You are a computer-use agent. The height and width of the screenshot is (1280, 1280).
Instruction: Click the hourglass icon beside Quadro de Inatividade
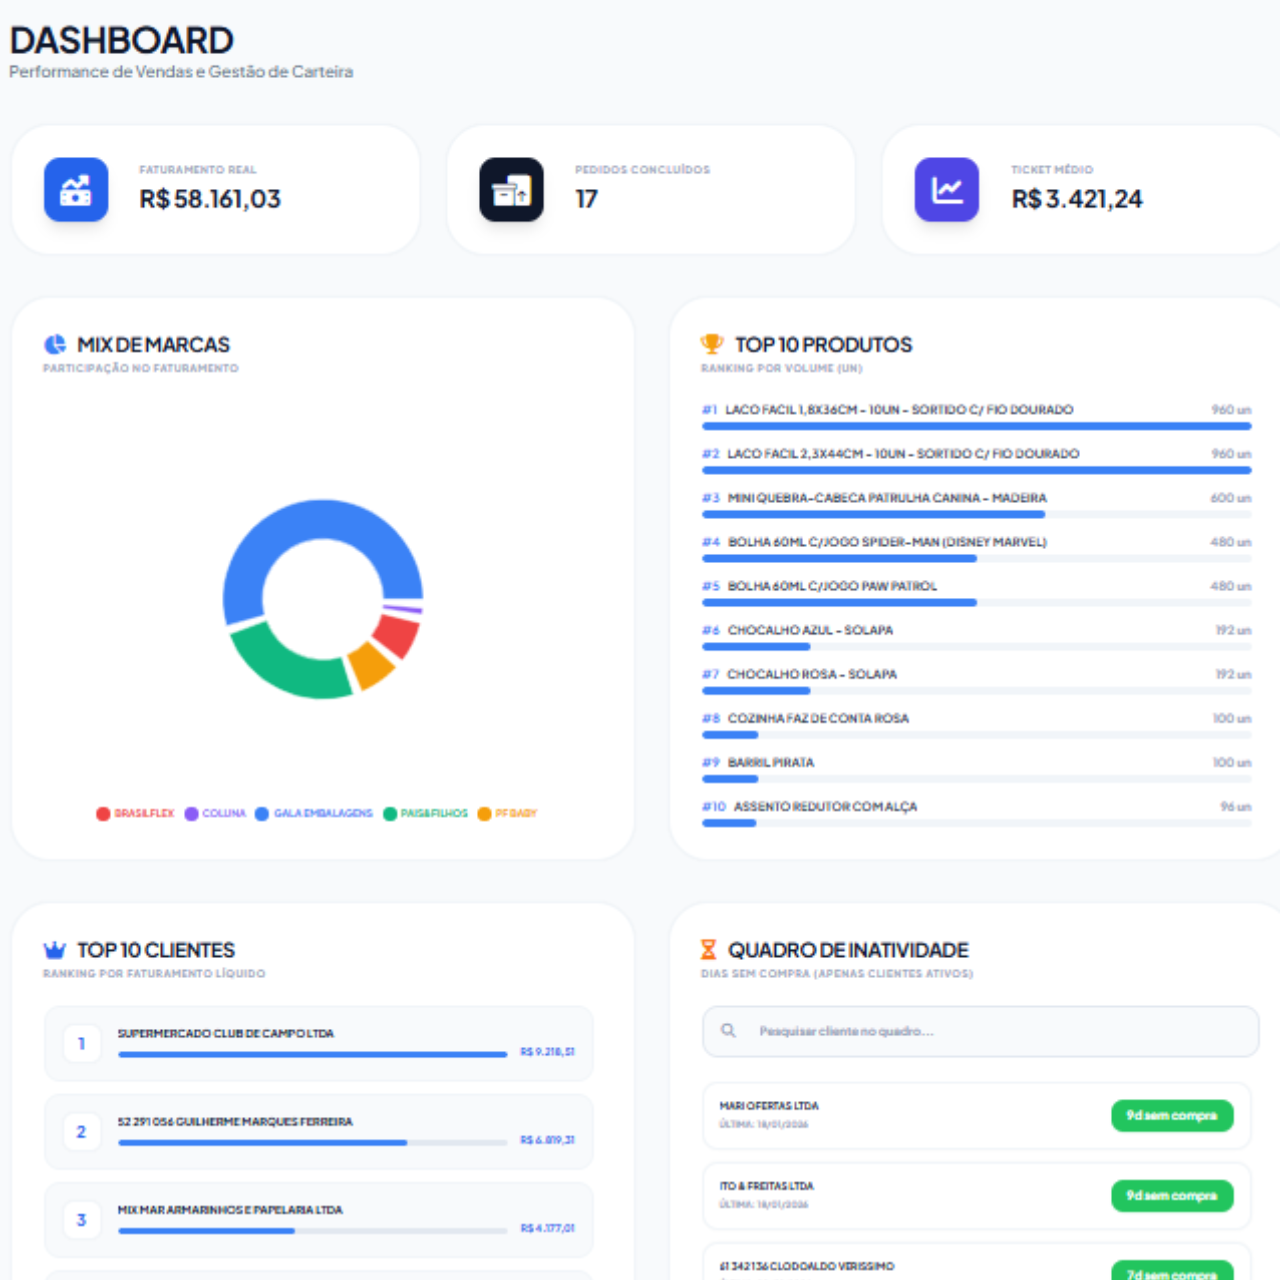click(x=709, y=950)
